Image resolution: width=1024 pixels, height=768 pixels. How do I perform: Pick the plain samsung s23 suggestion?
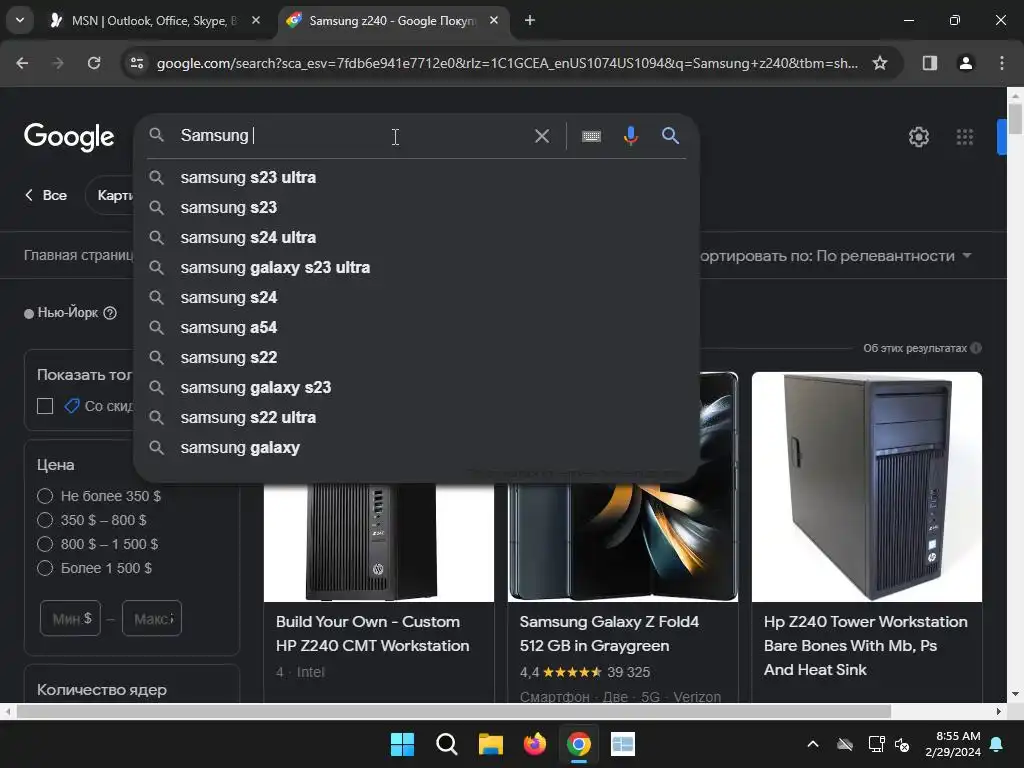tap(416, 208)
